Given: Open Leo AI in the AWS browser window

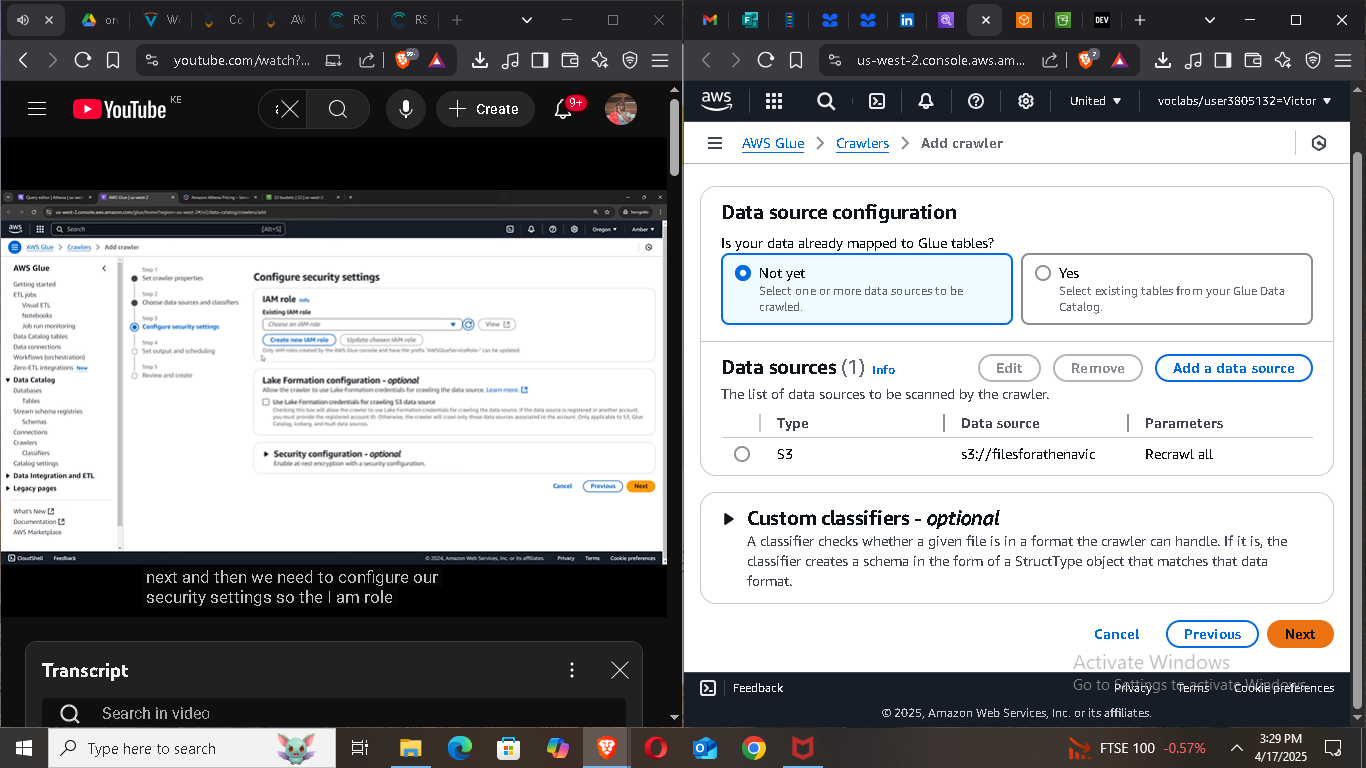Looking at the screenshot, I should (1283, 60).
